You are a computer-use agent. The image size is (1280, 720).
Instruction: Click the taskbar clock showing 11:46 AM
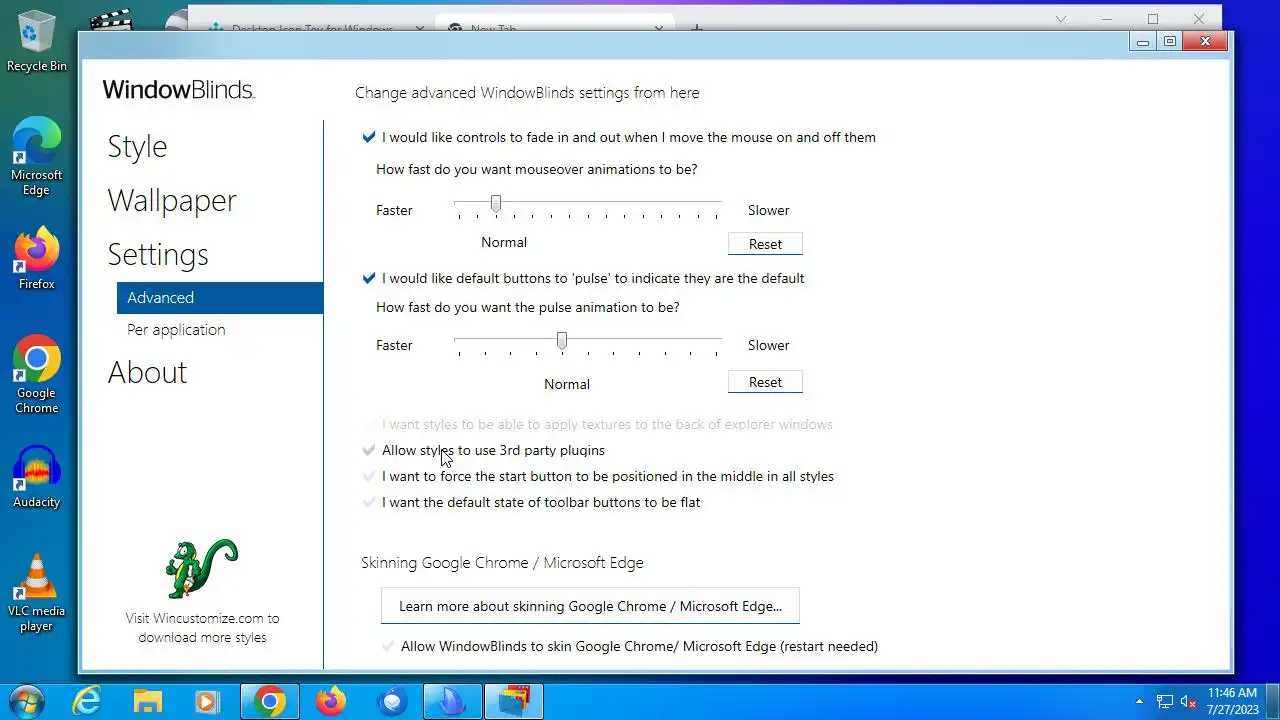1232,701
